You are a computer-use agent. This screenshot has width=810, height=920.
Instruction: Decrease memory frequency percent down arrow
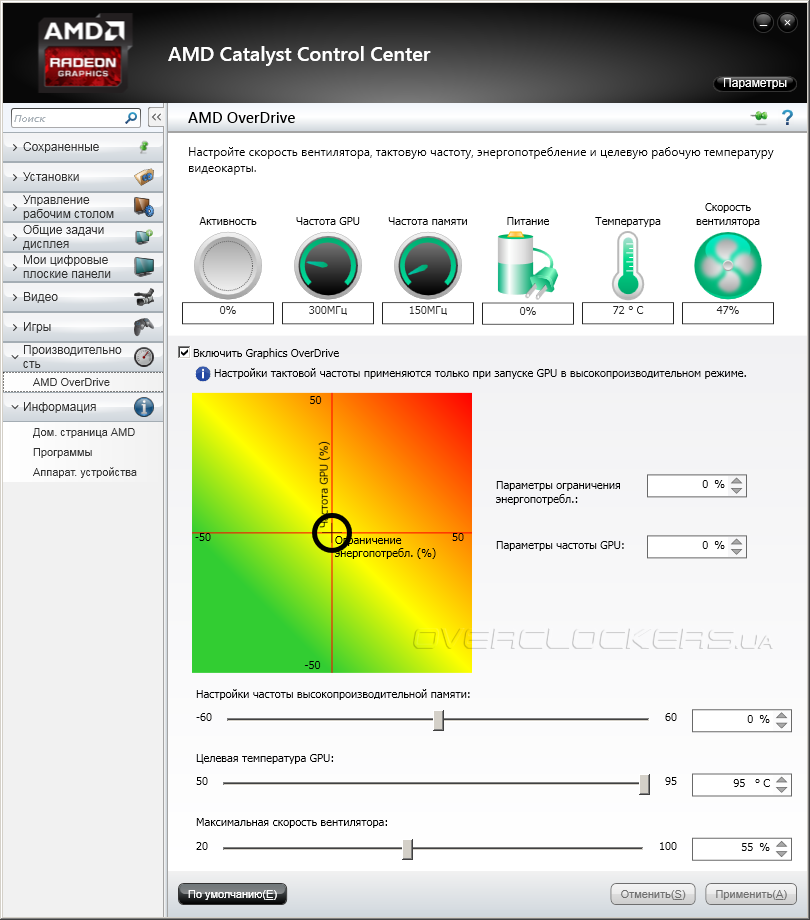(x=781, y=725)
